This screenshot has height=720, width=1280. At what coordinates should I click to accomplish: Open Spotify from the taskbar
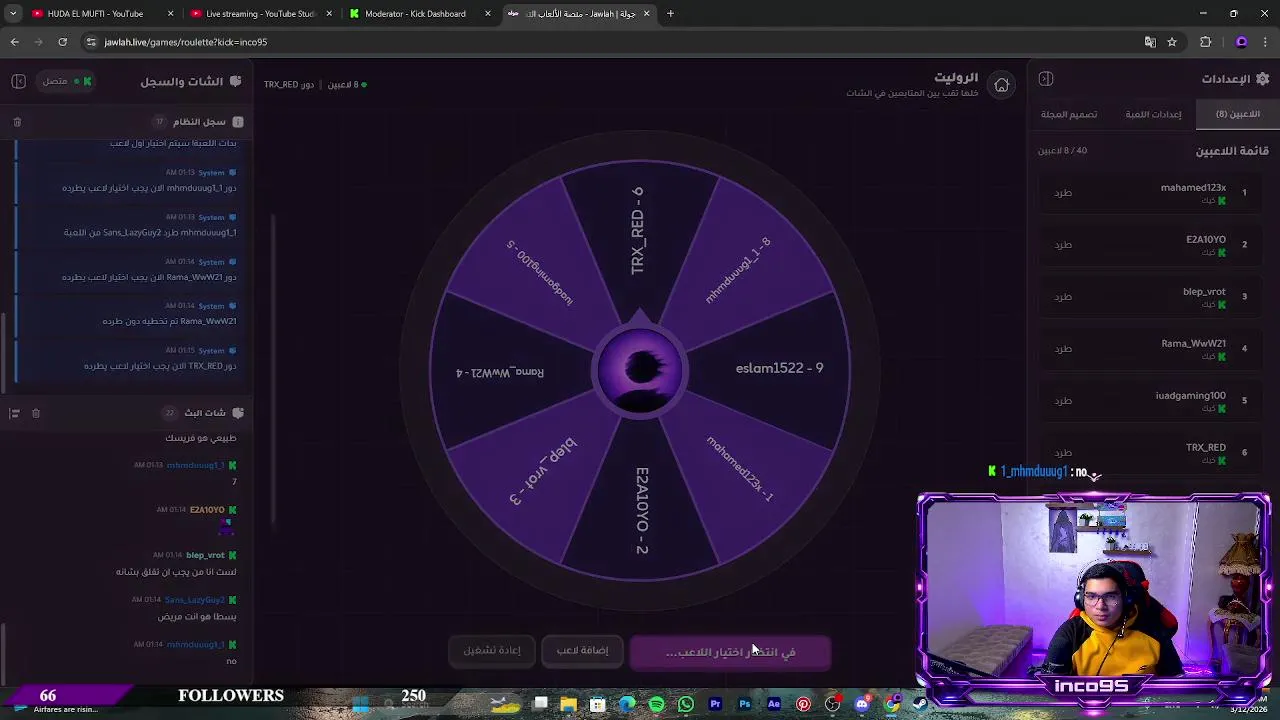(656, 704)
